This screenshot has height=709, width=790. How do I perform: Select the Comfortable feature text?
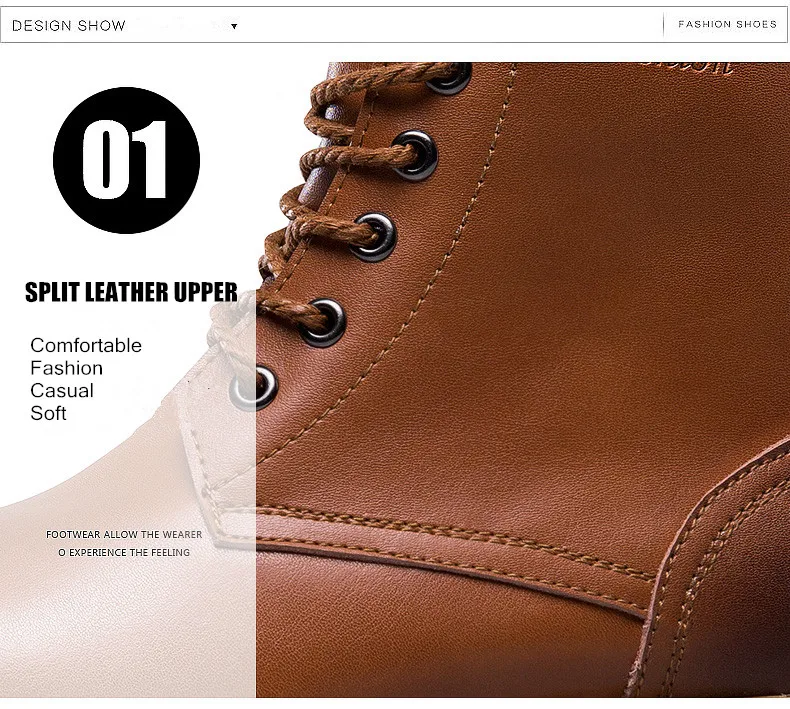86,346
